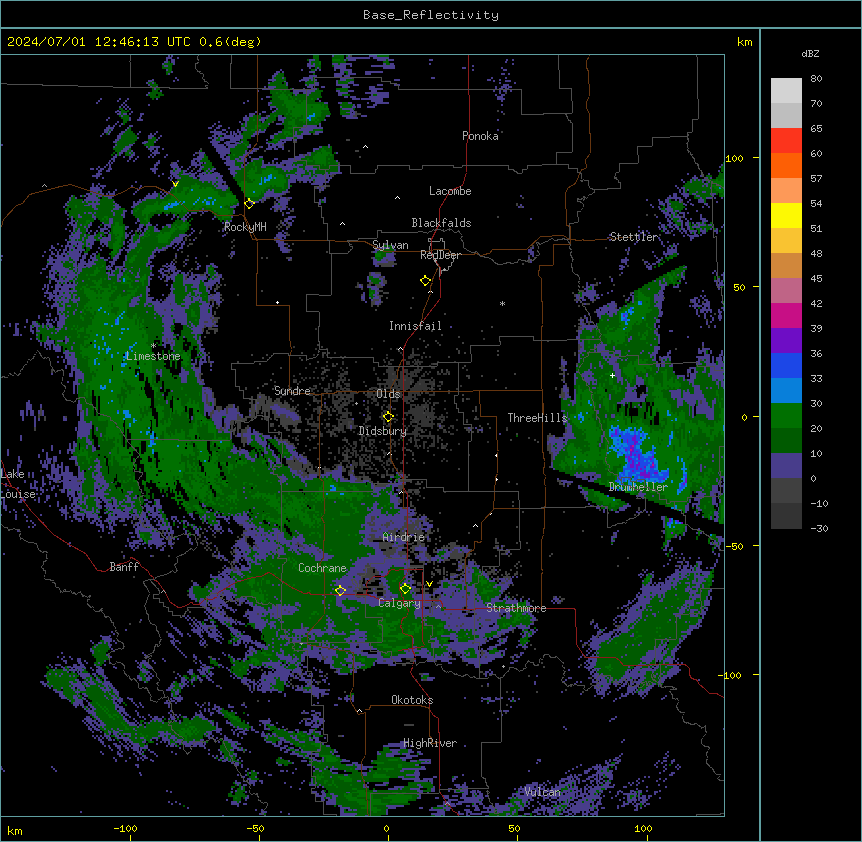Select the RockyMH label
The width and height of the screenshot is (862, 842).
coord(245,227)
